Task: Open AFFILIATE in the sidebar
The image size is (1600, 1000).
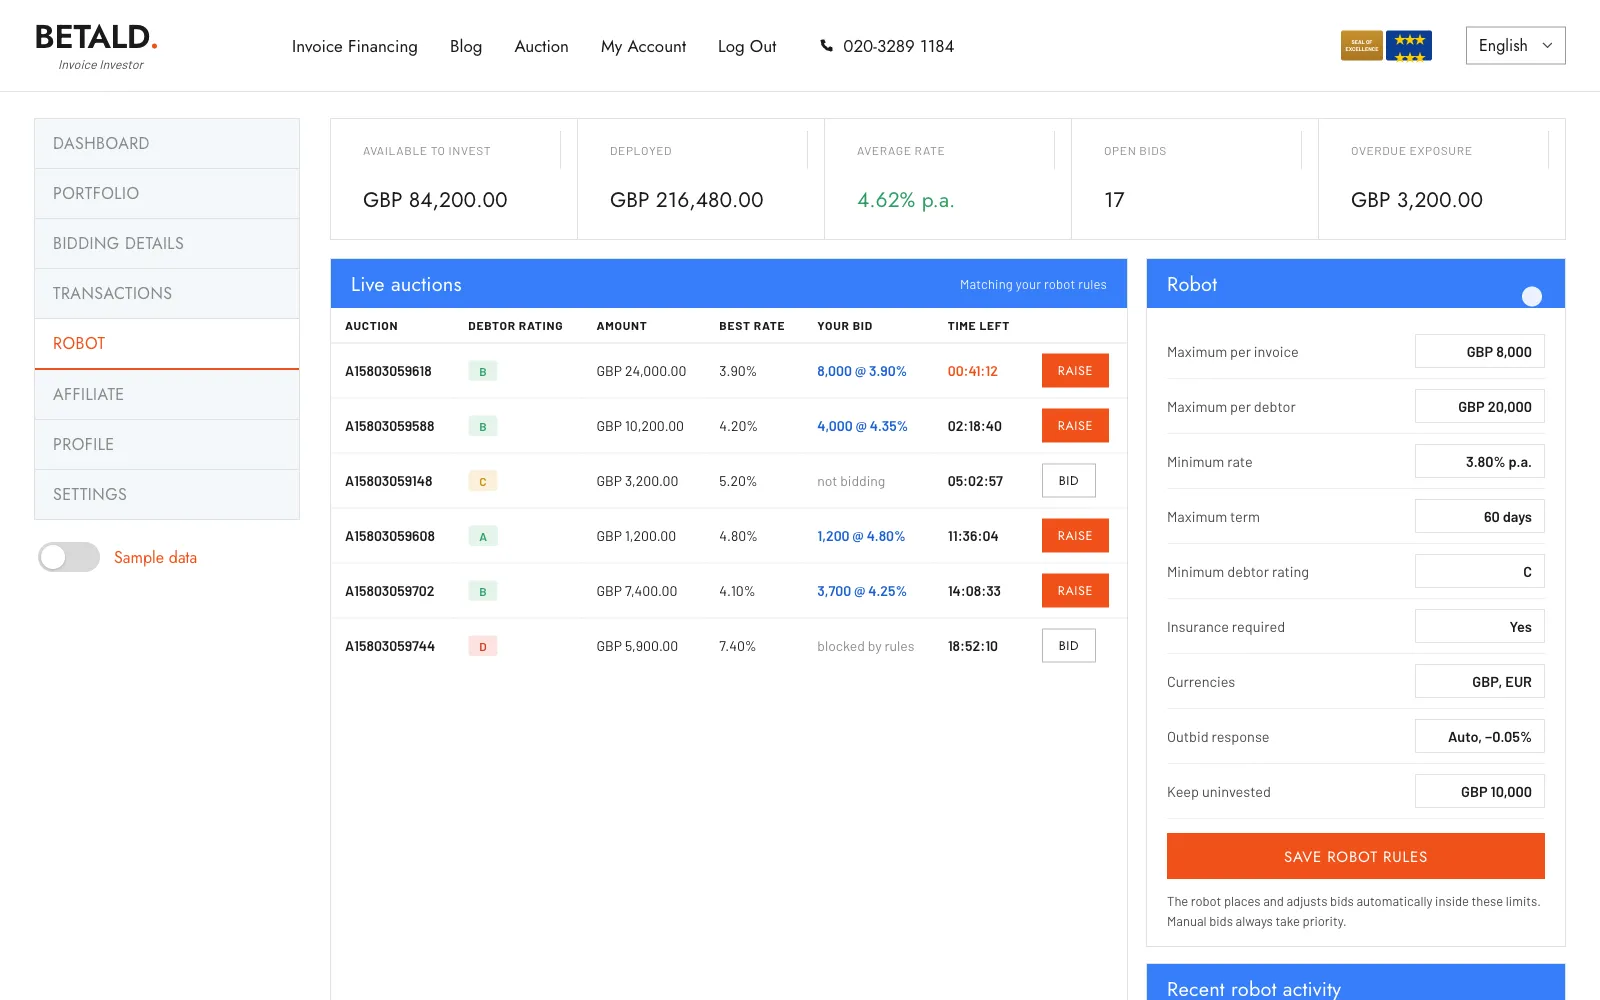Action: pos(167,394)
